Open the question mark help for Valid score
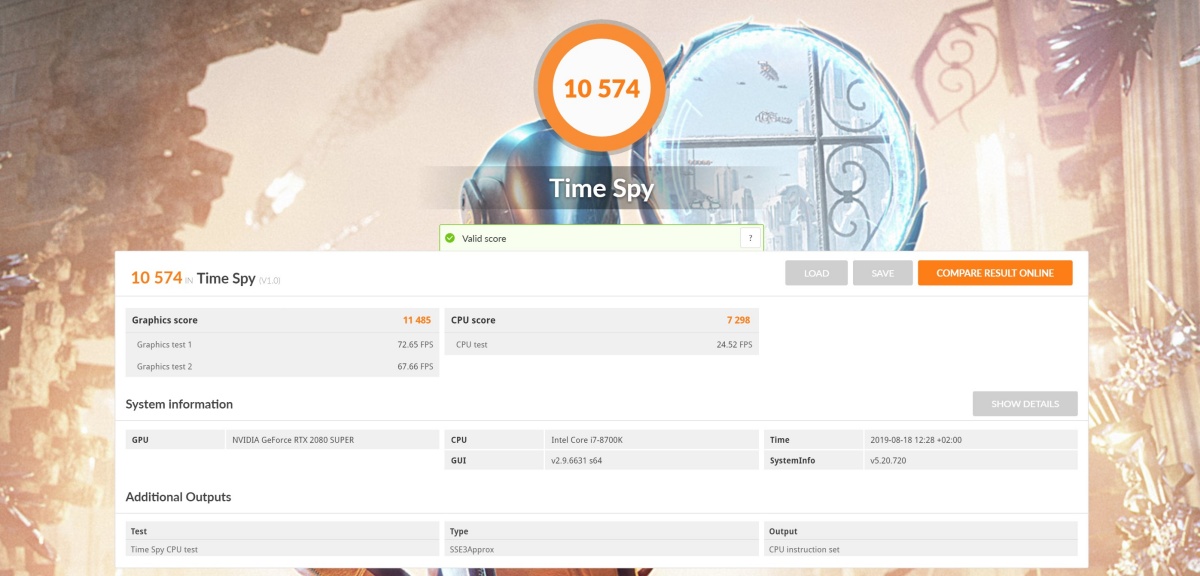 748,238
